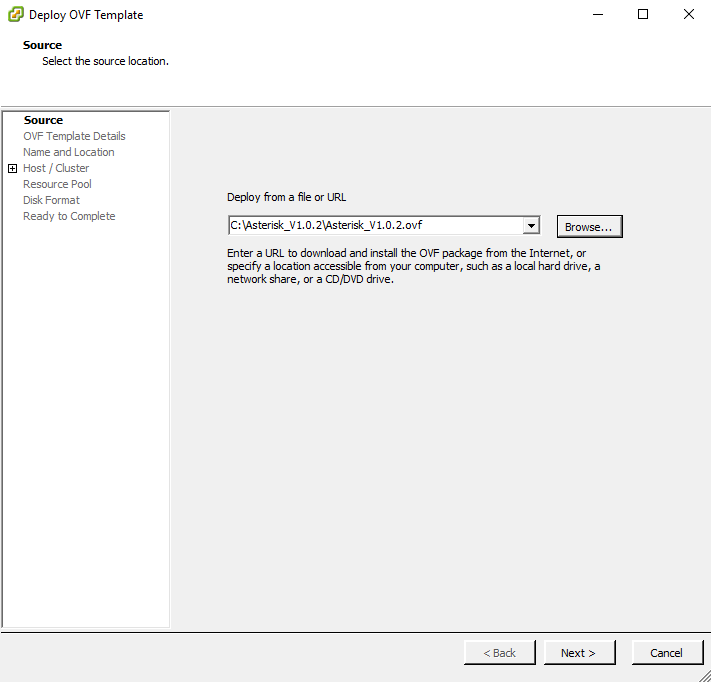711x682 pixels.
Task: Click the Cancel button
Action: click(x=667, y=653)
